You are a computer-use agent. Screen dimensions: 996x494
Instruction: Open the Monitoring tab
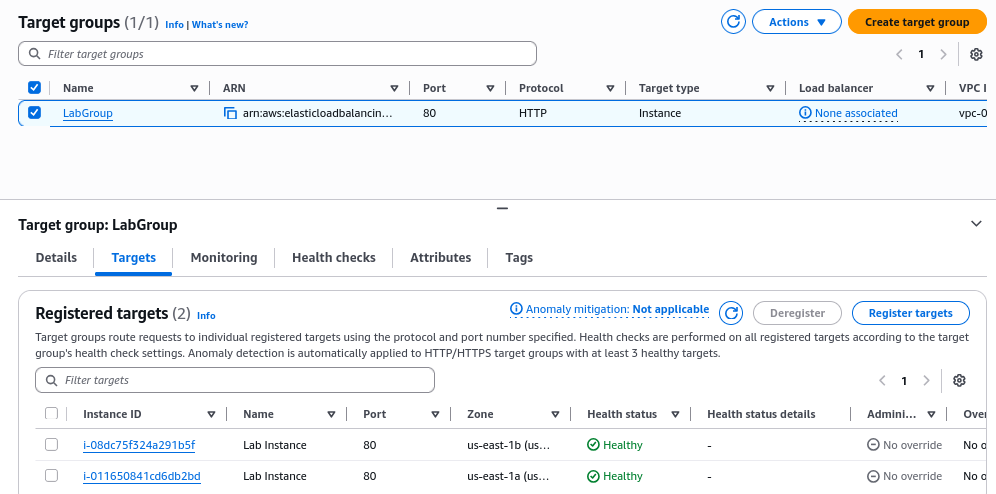pyautogui.click(x=223, y=258)
